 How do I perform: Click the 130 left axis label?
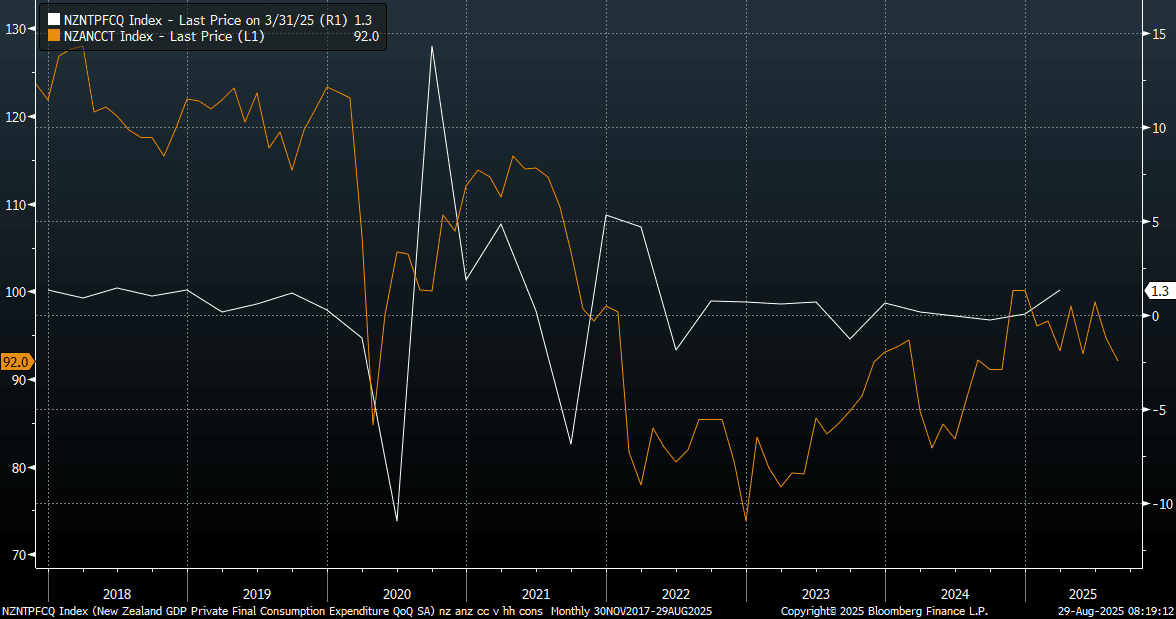coord(15,29)
